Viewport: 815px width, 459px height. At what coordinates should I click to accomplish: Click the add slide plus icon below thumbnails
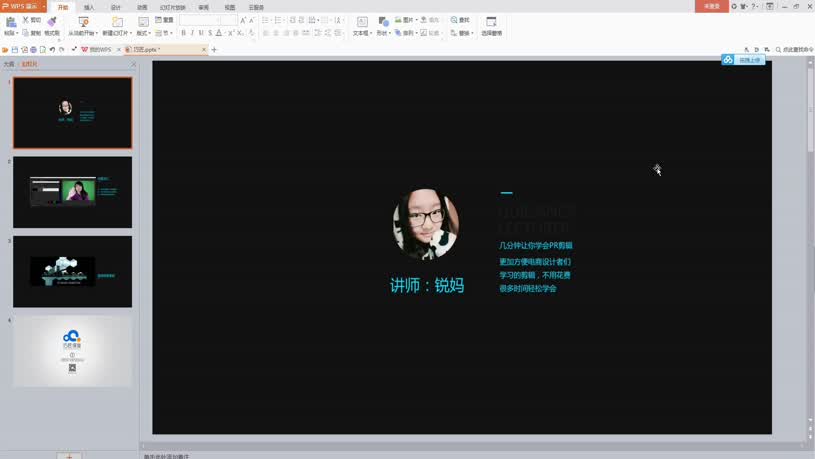69,456
